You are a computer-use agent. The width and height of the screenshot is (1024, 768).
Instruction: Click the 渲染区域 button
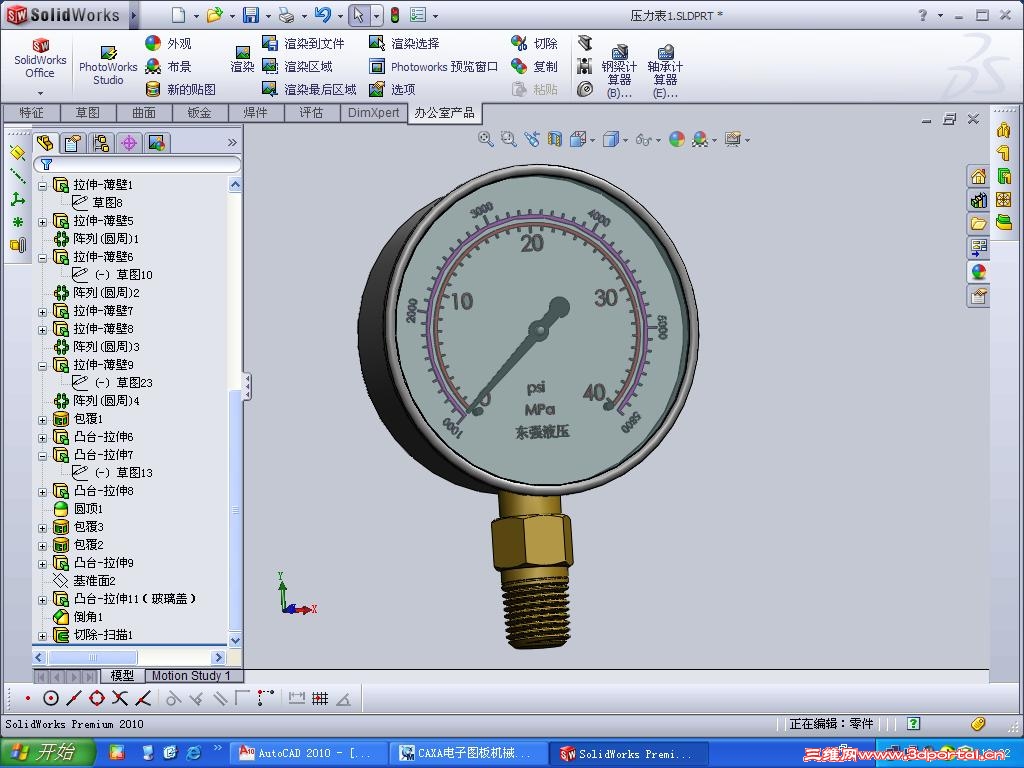(x=298, y=66)
